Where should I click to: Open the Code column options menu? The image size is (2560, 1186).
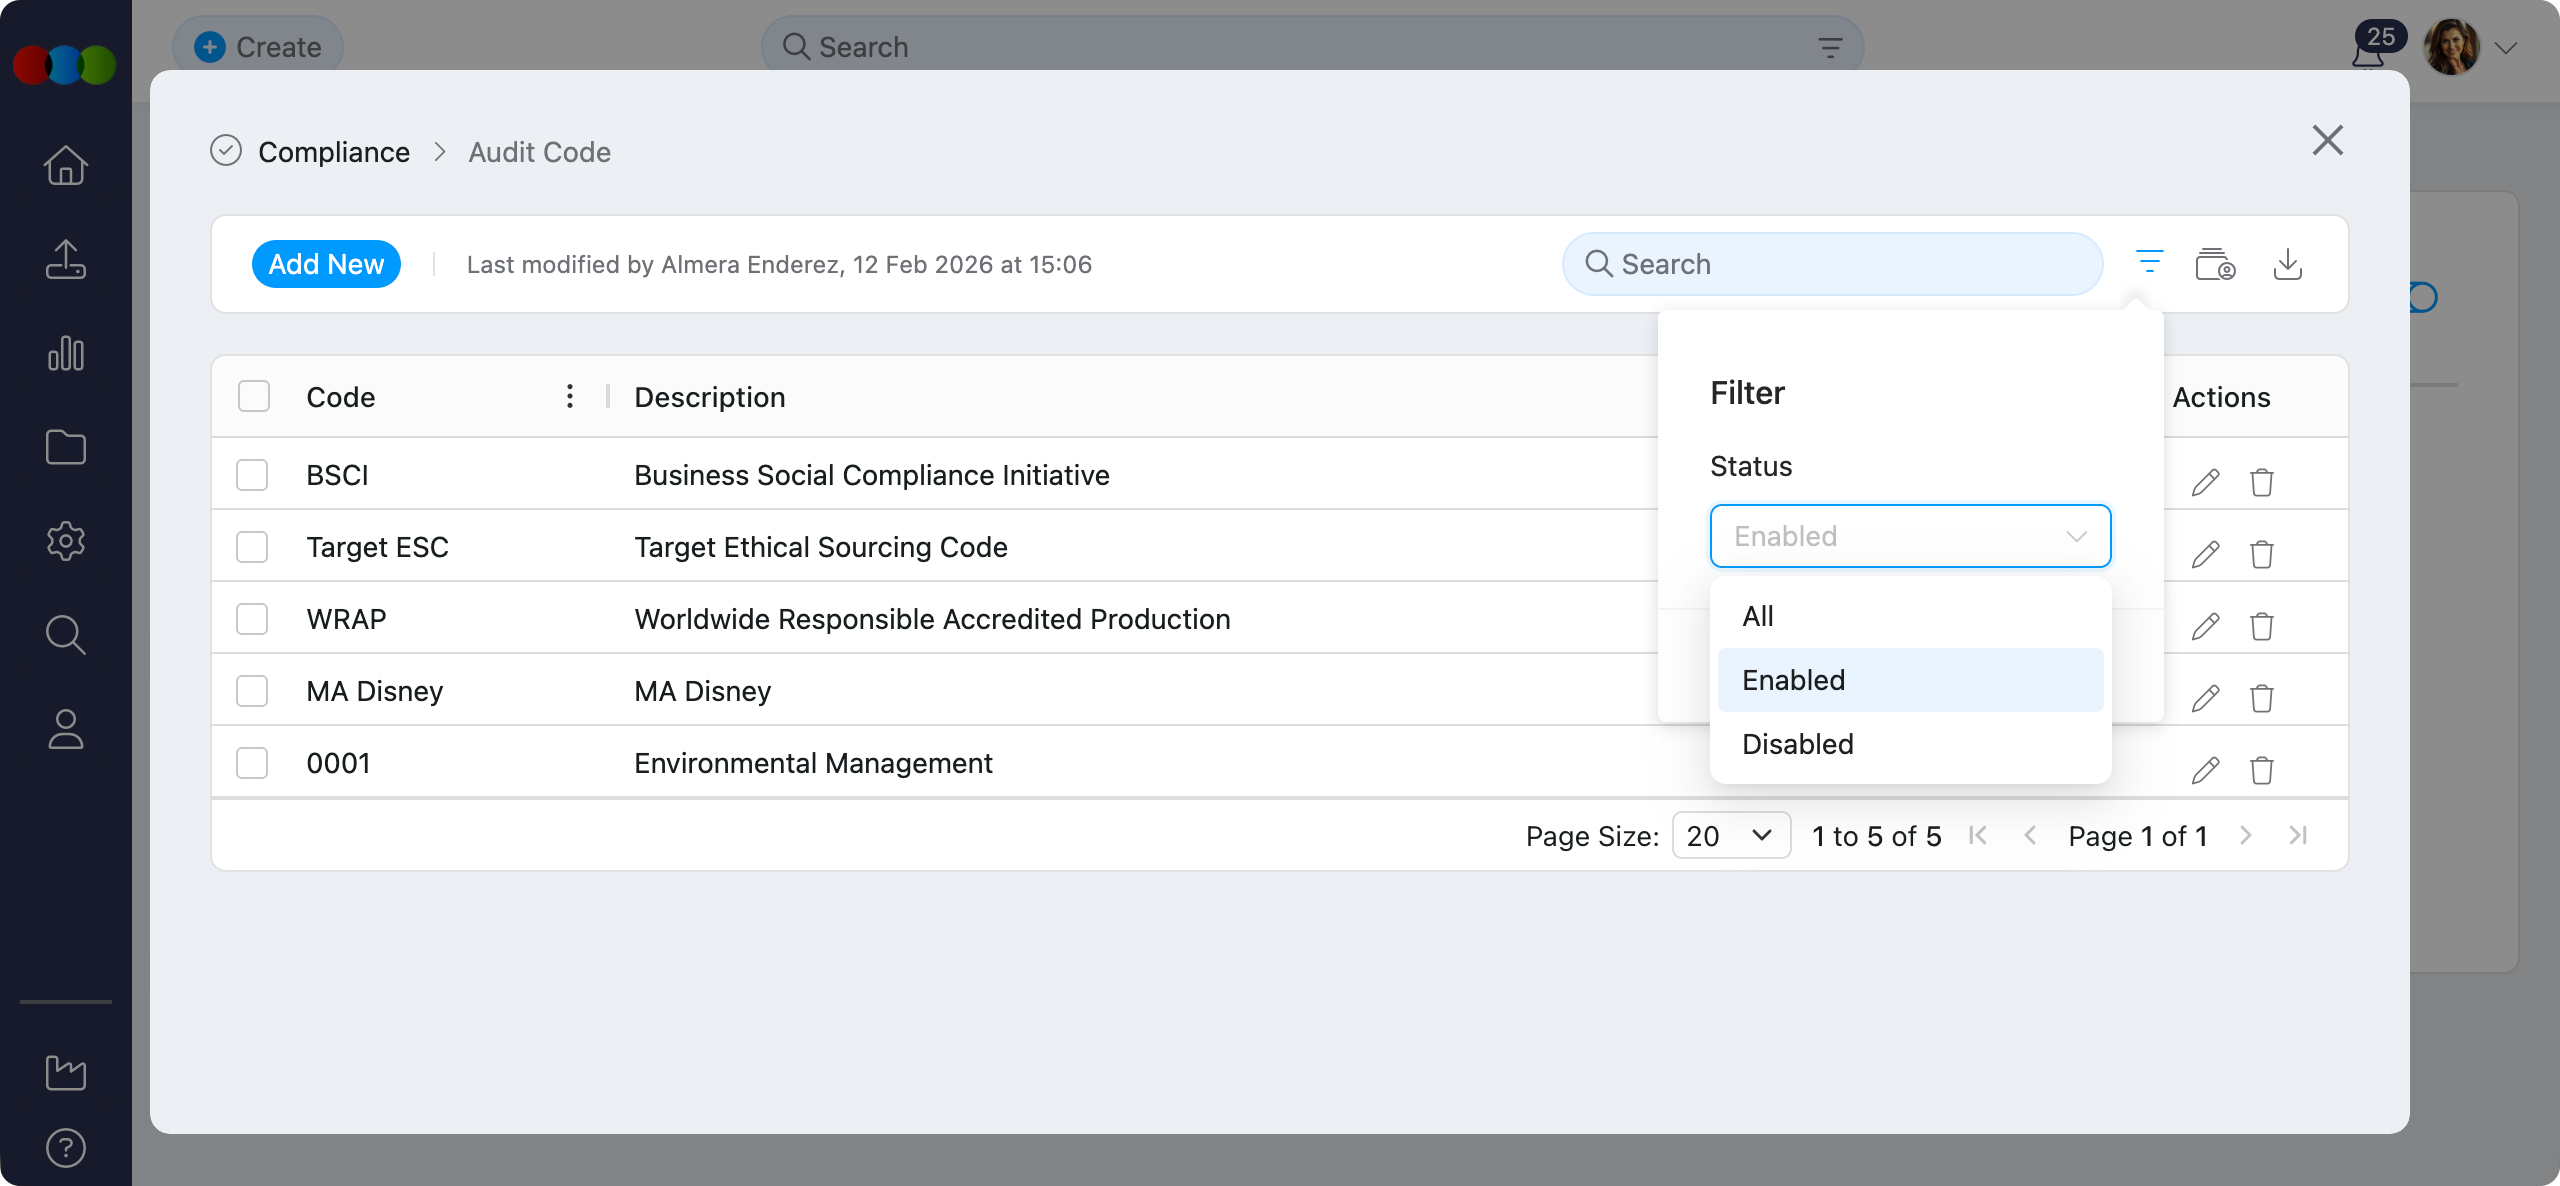point(569,397)
